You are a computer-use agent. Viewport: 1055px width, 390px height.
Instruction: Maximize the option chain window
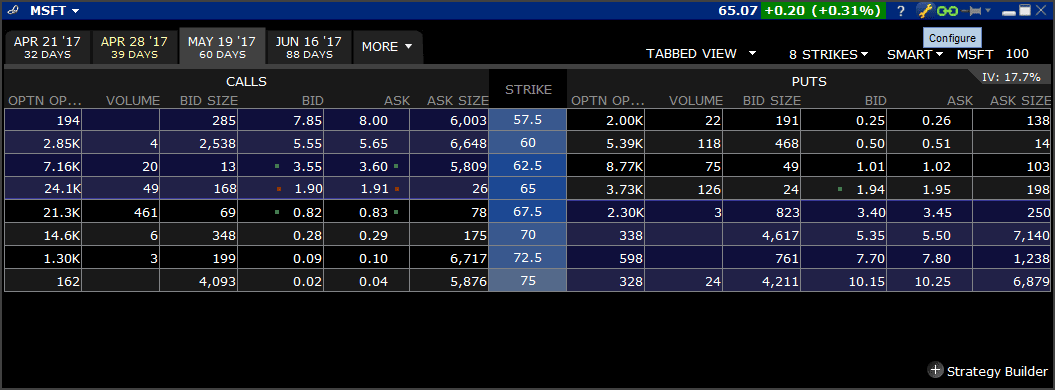click(x=1025, y=11)
